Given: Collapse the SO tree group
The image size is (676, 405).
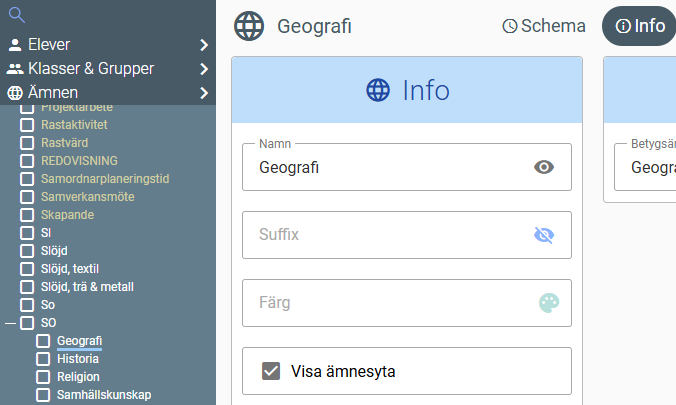Looking at the screenshot, I should 10,323.
